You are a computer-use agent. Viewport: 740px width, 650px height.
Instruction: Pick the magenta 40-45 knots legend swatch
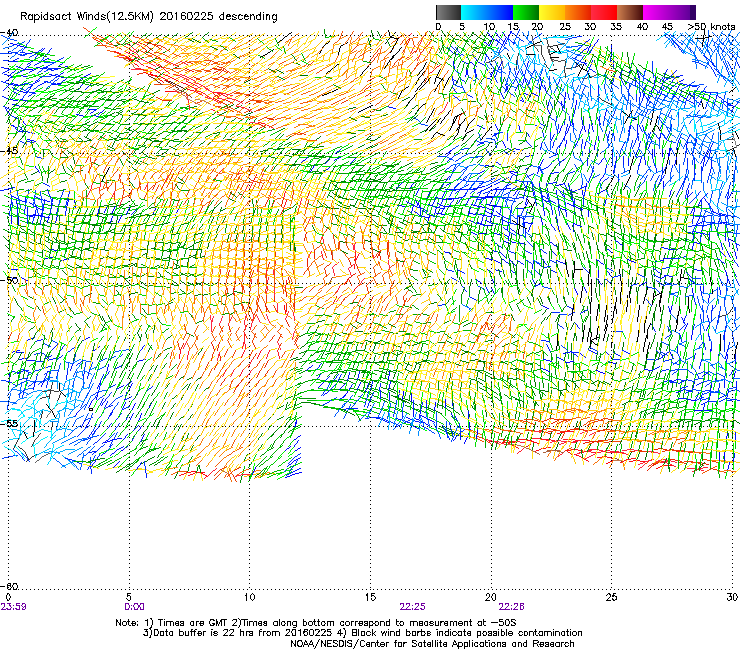click(656, 12)
